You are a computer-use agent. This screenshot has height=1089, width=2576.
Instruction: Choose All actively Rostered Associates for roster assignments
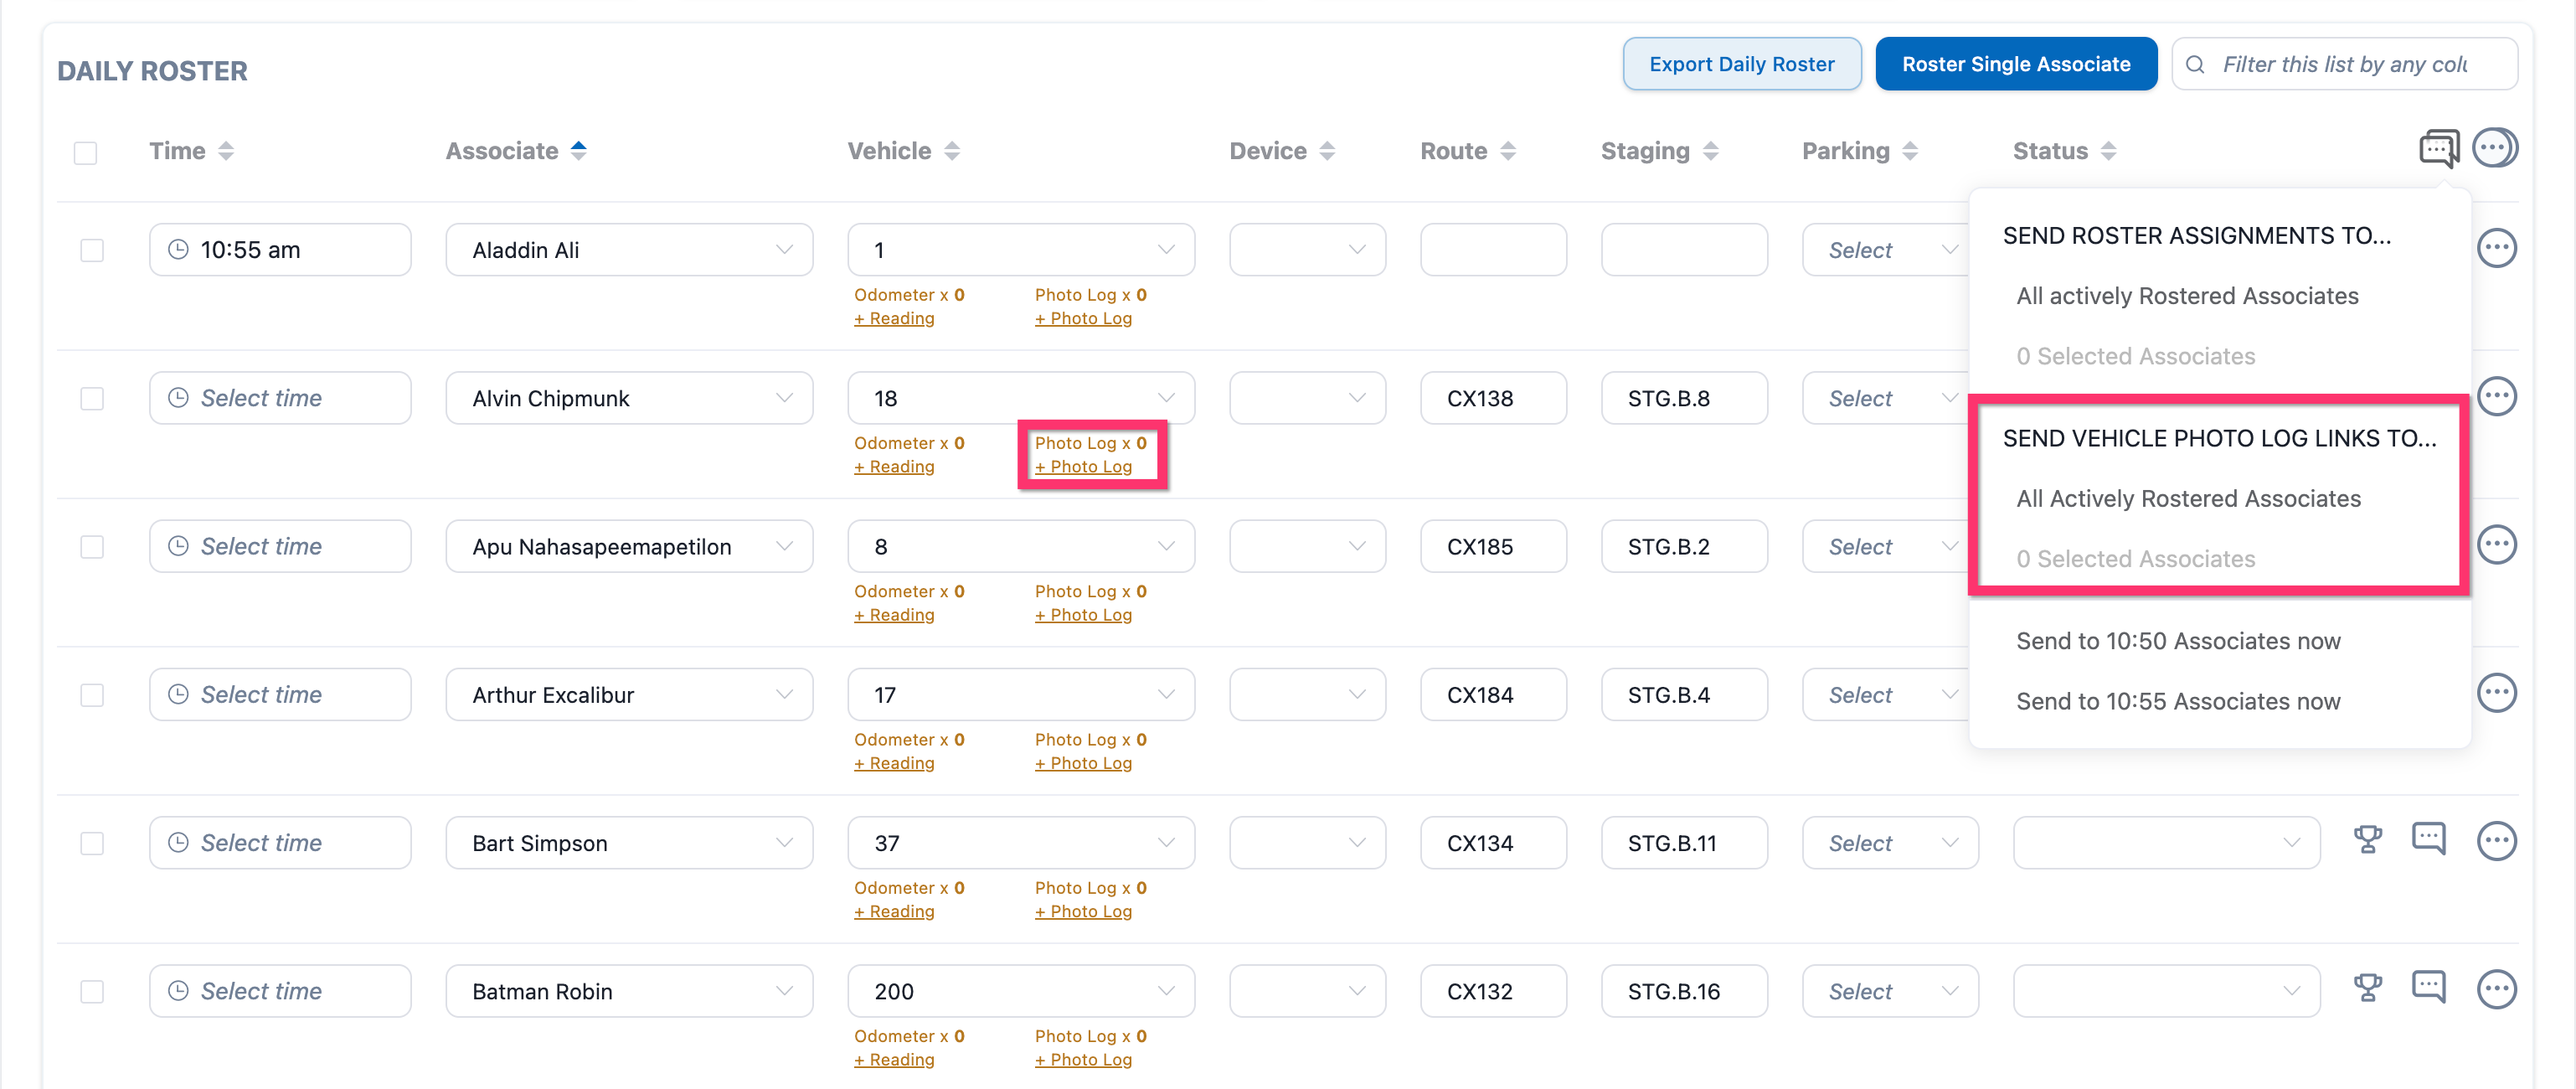[2187, 296]
